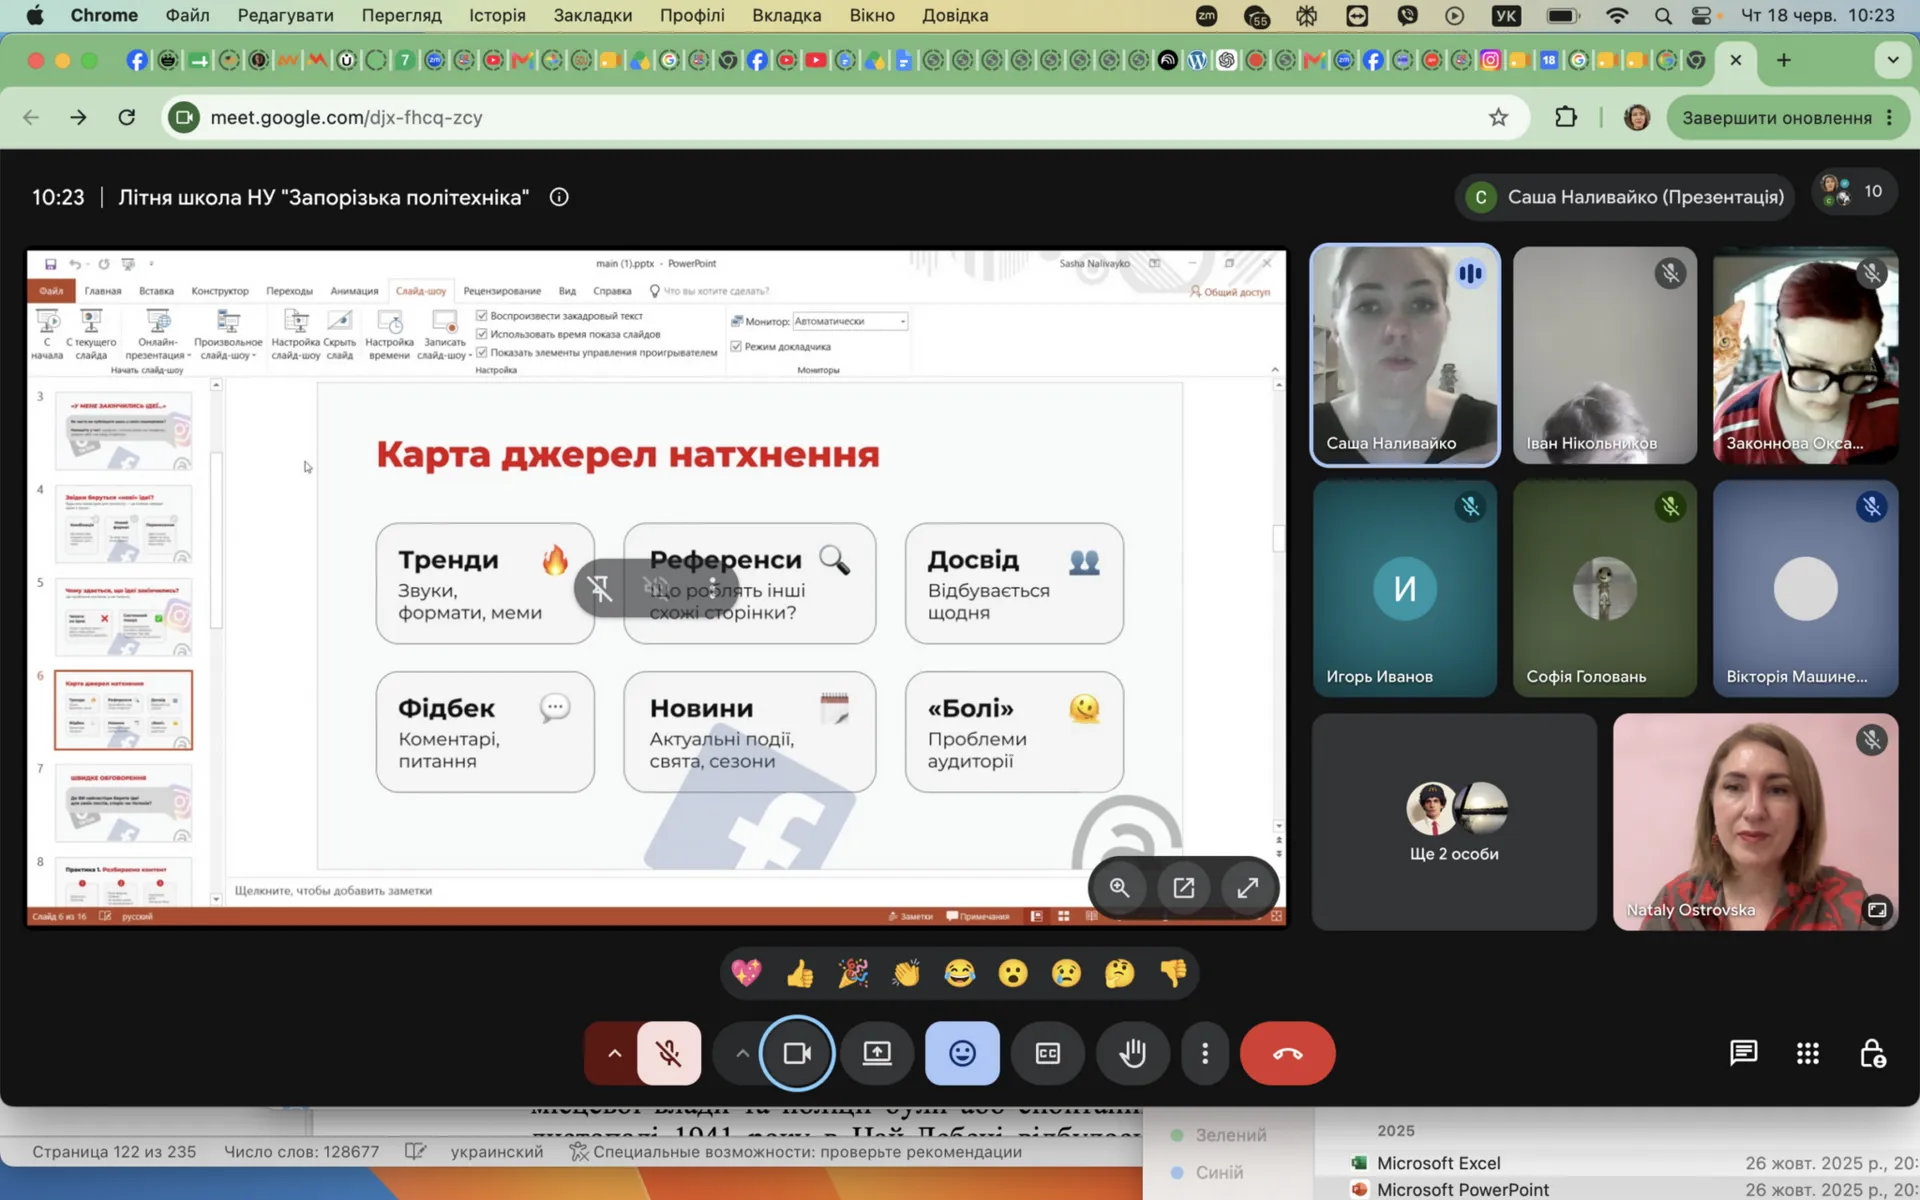
Task: Open the meeting chat panel
Action: tap(1743, 1053)
